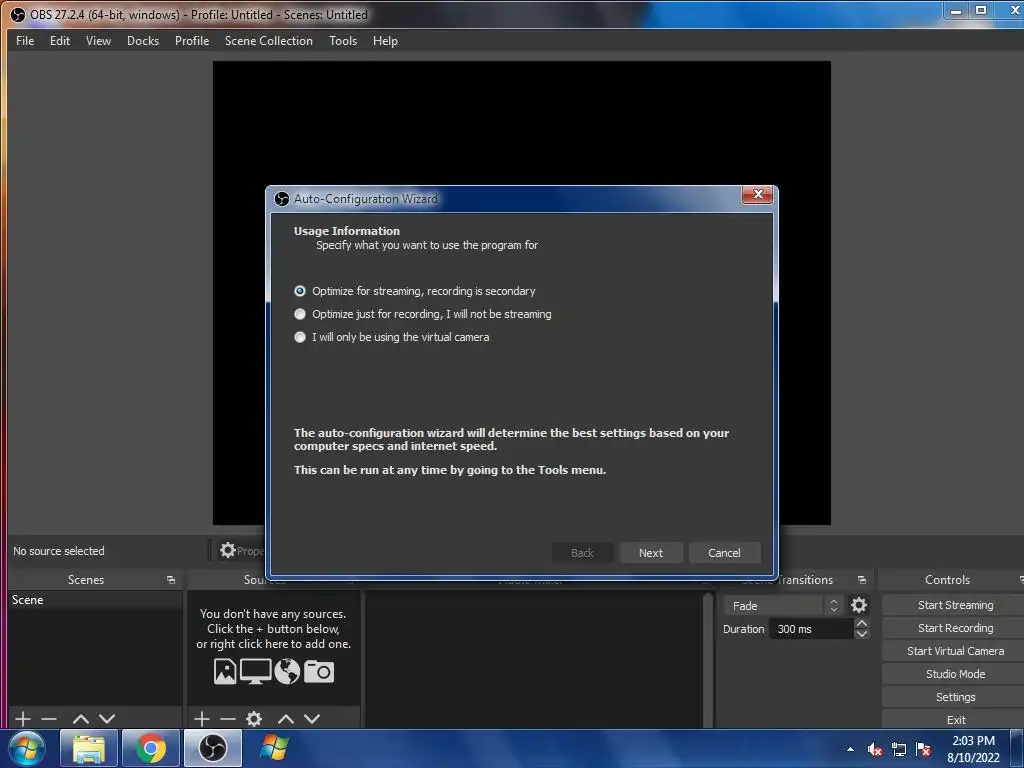Pop out the Scenes dock

click(x=171, y=580)
